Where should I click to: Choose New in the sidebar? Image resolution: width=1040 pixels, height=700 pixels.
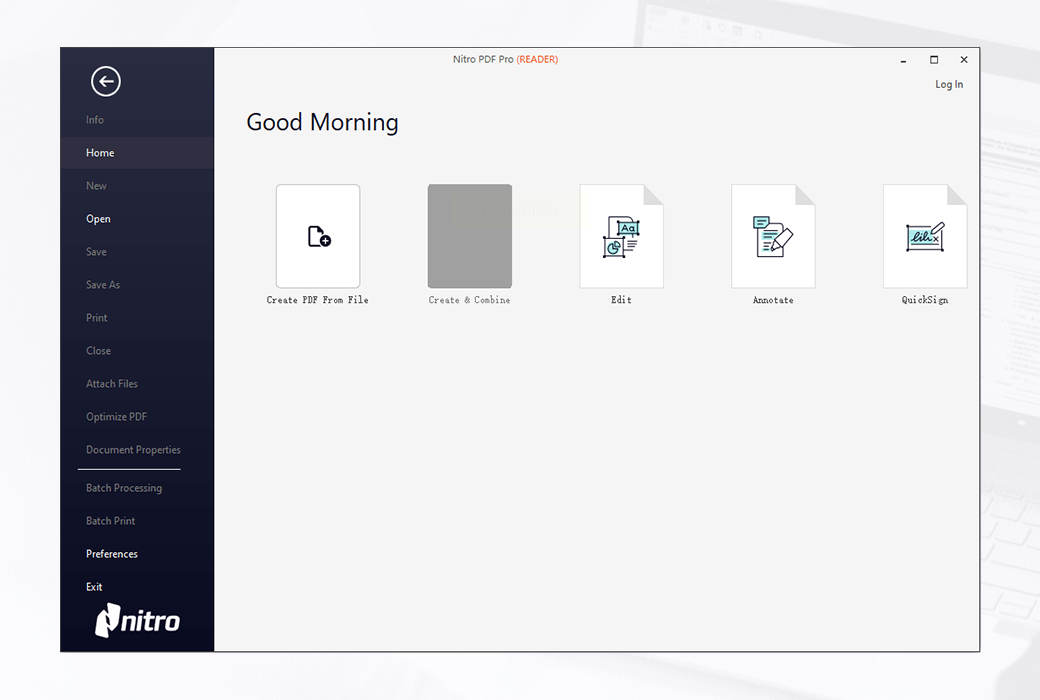tap(96, 186)
